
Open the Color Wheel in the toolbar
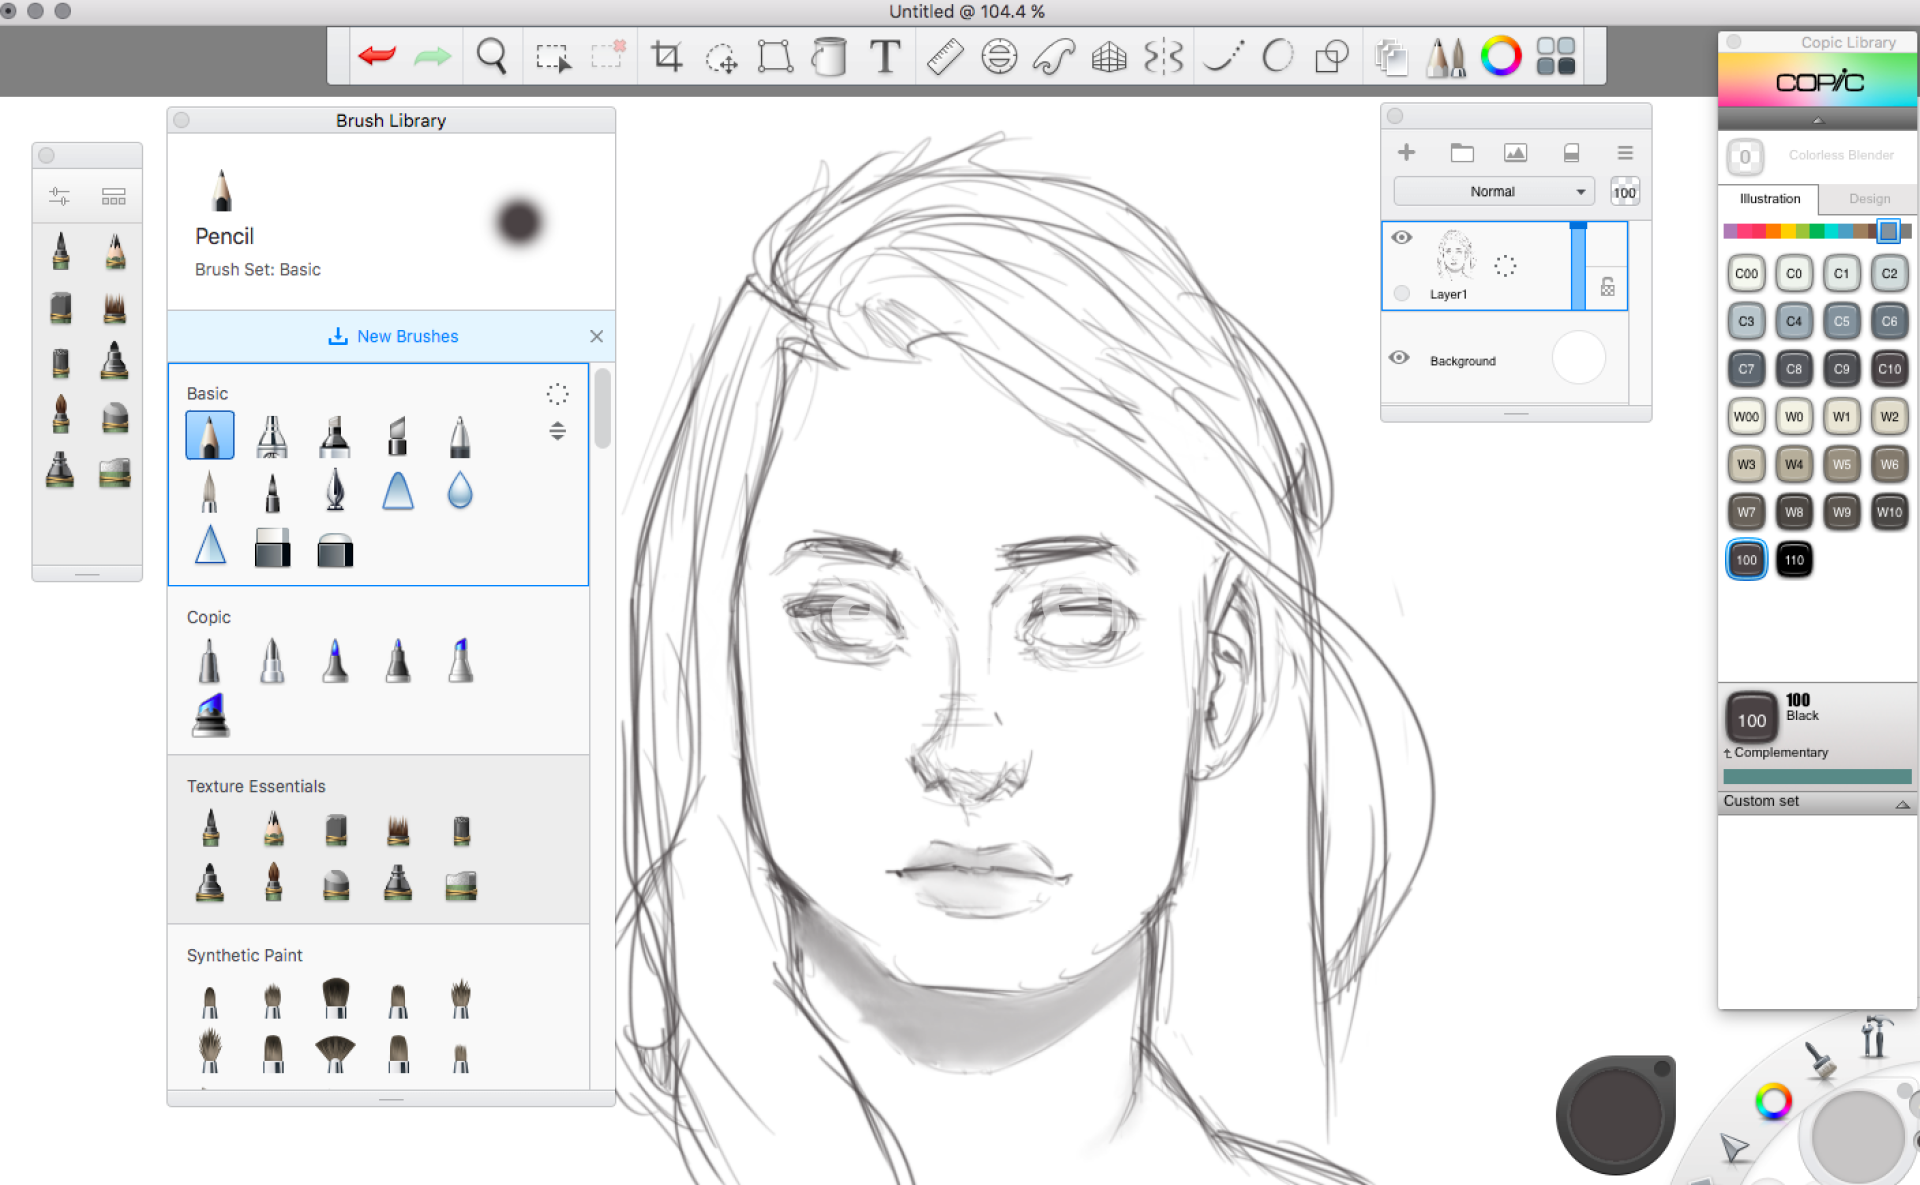1500,56
